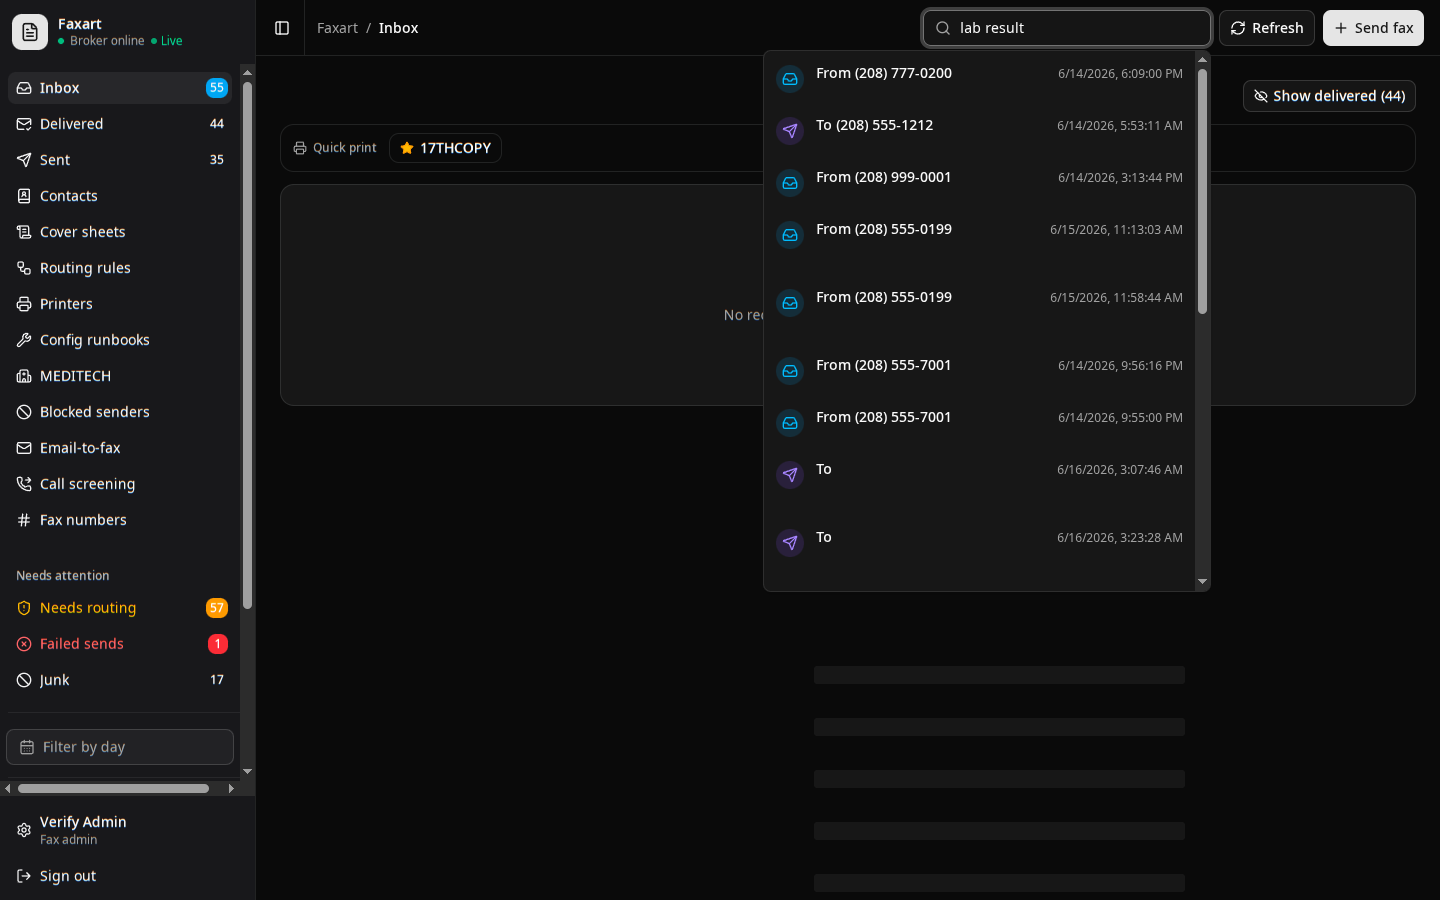1440x900 pixels.
Task: Open Routing rules page
Action: click(120, 268)
